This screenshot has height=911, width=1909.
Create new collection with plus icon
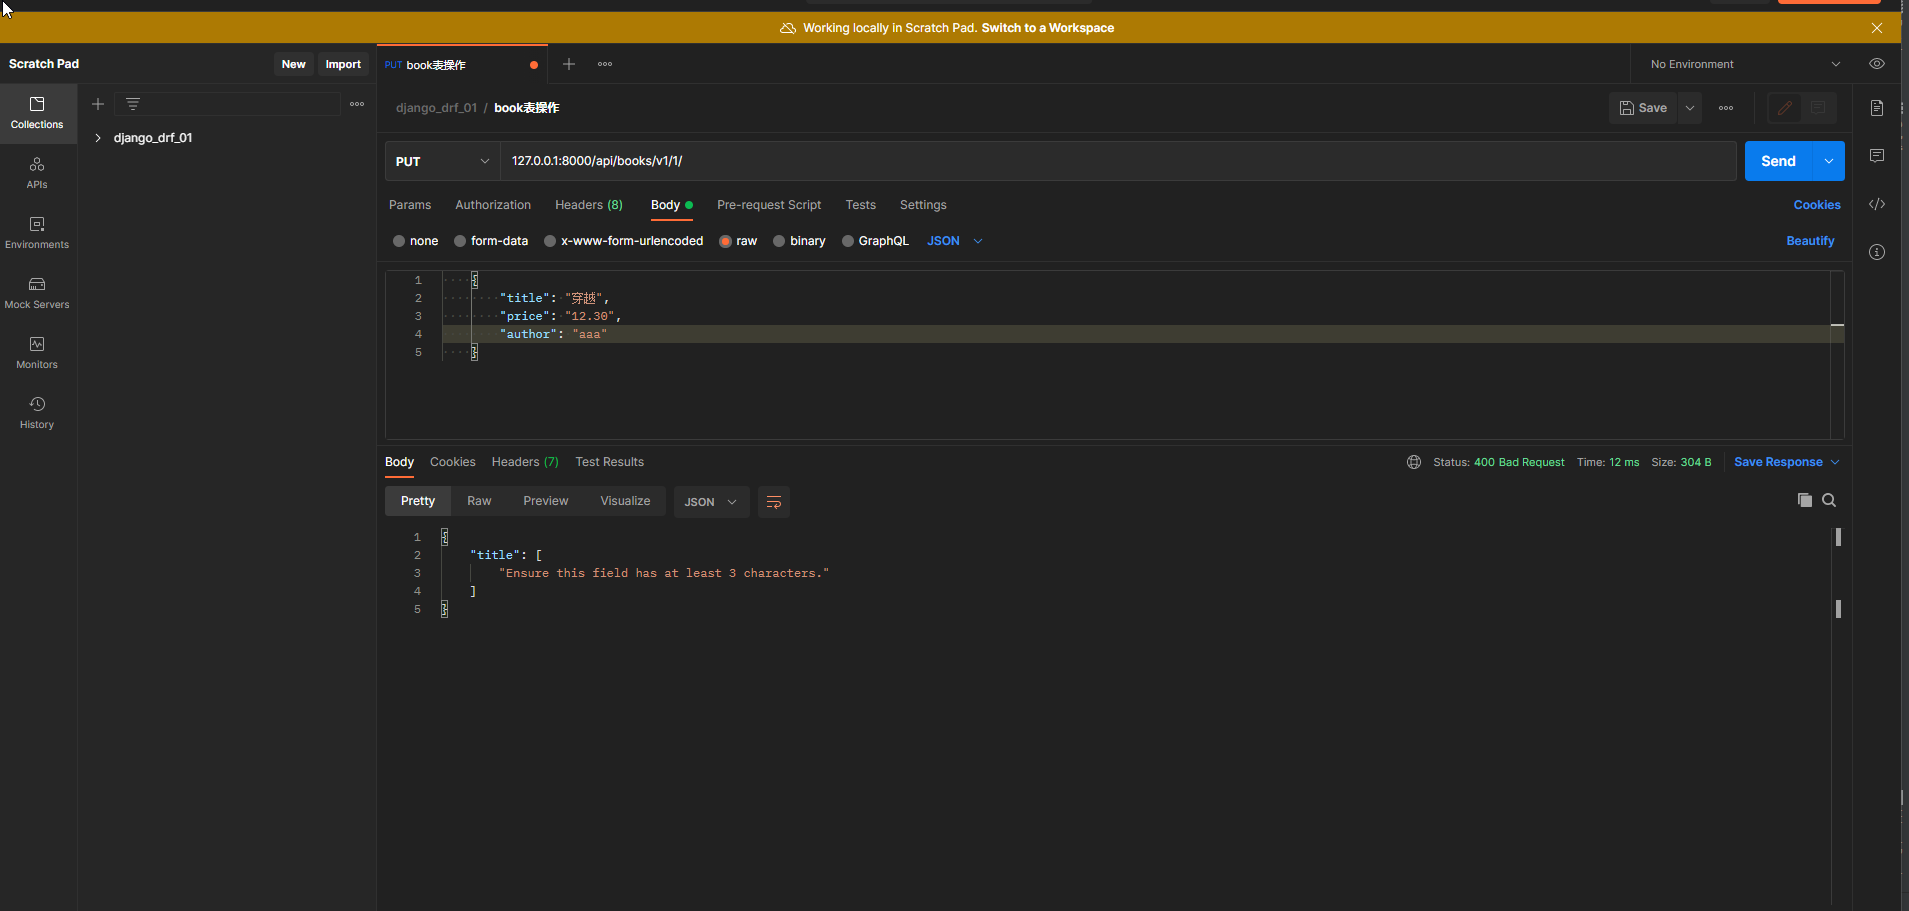(x=98, y=104)
